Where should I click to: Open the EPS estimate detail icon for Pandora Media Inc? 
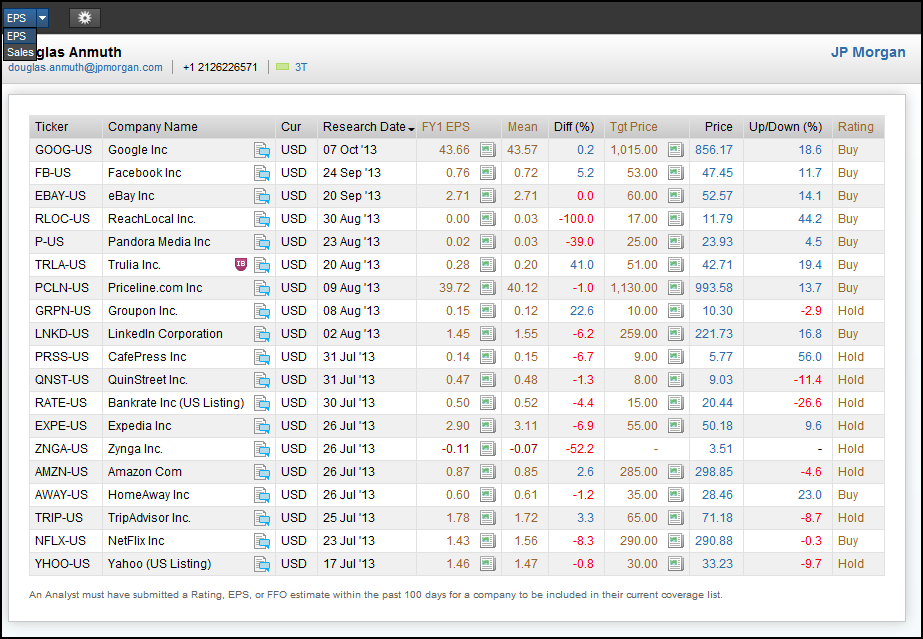(x=487, y=242)
